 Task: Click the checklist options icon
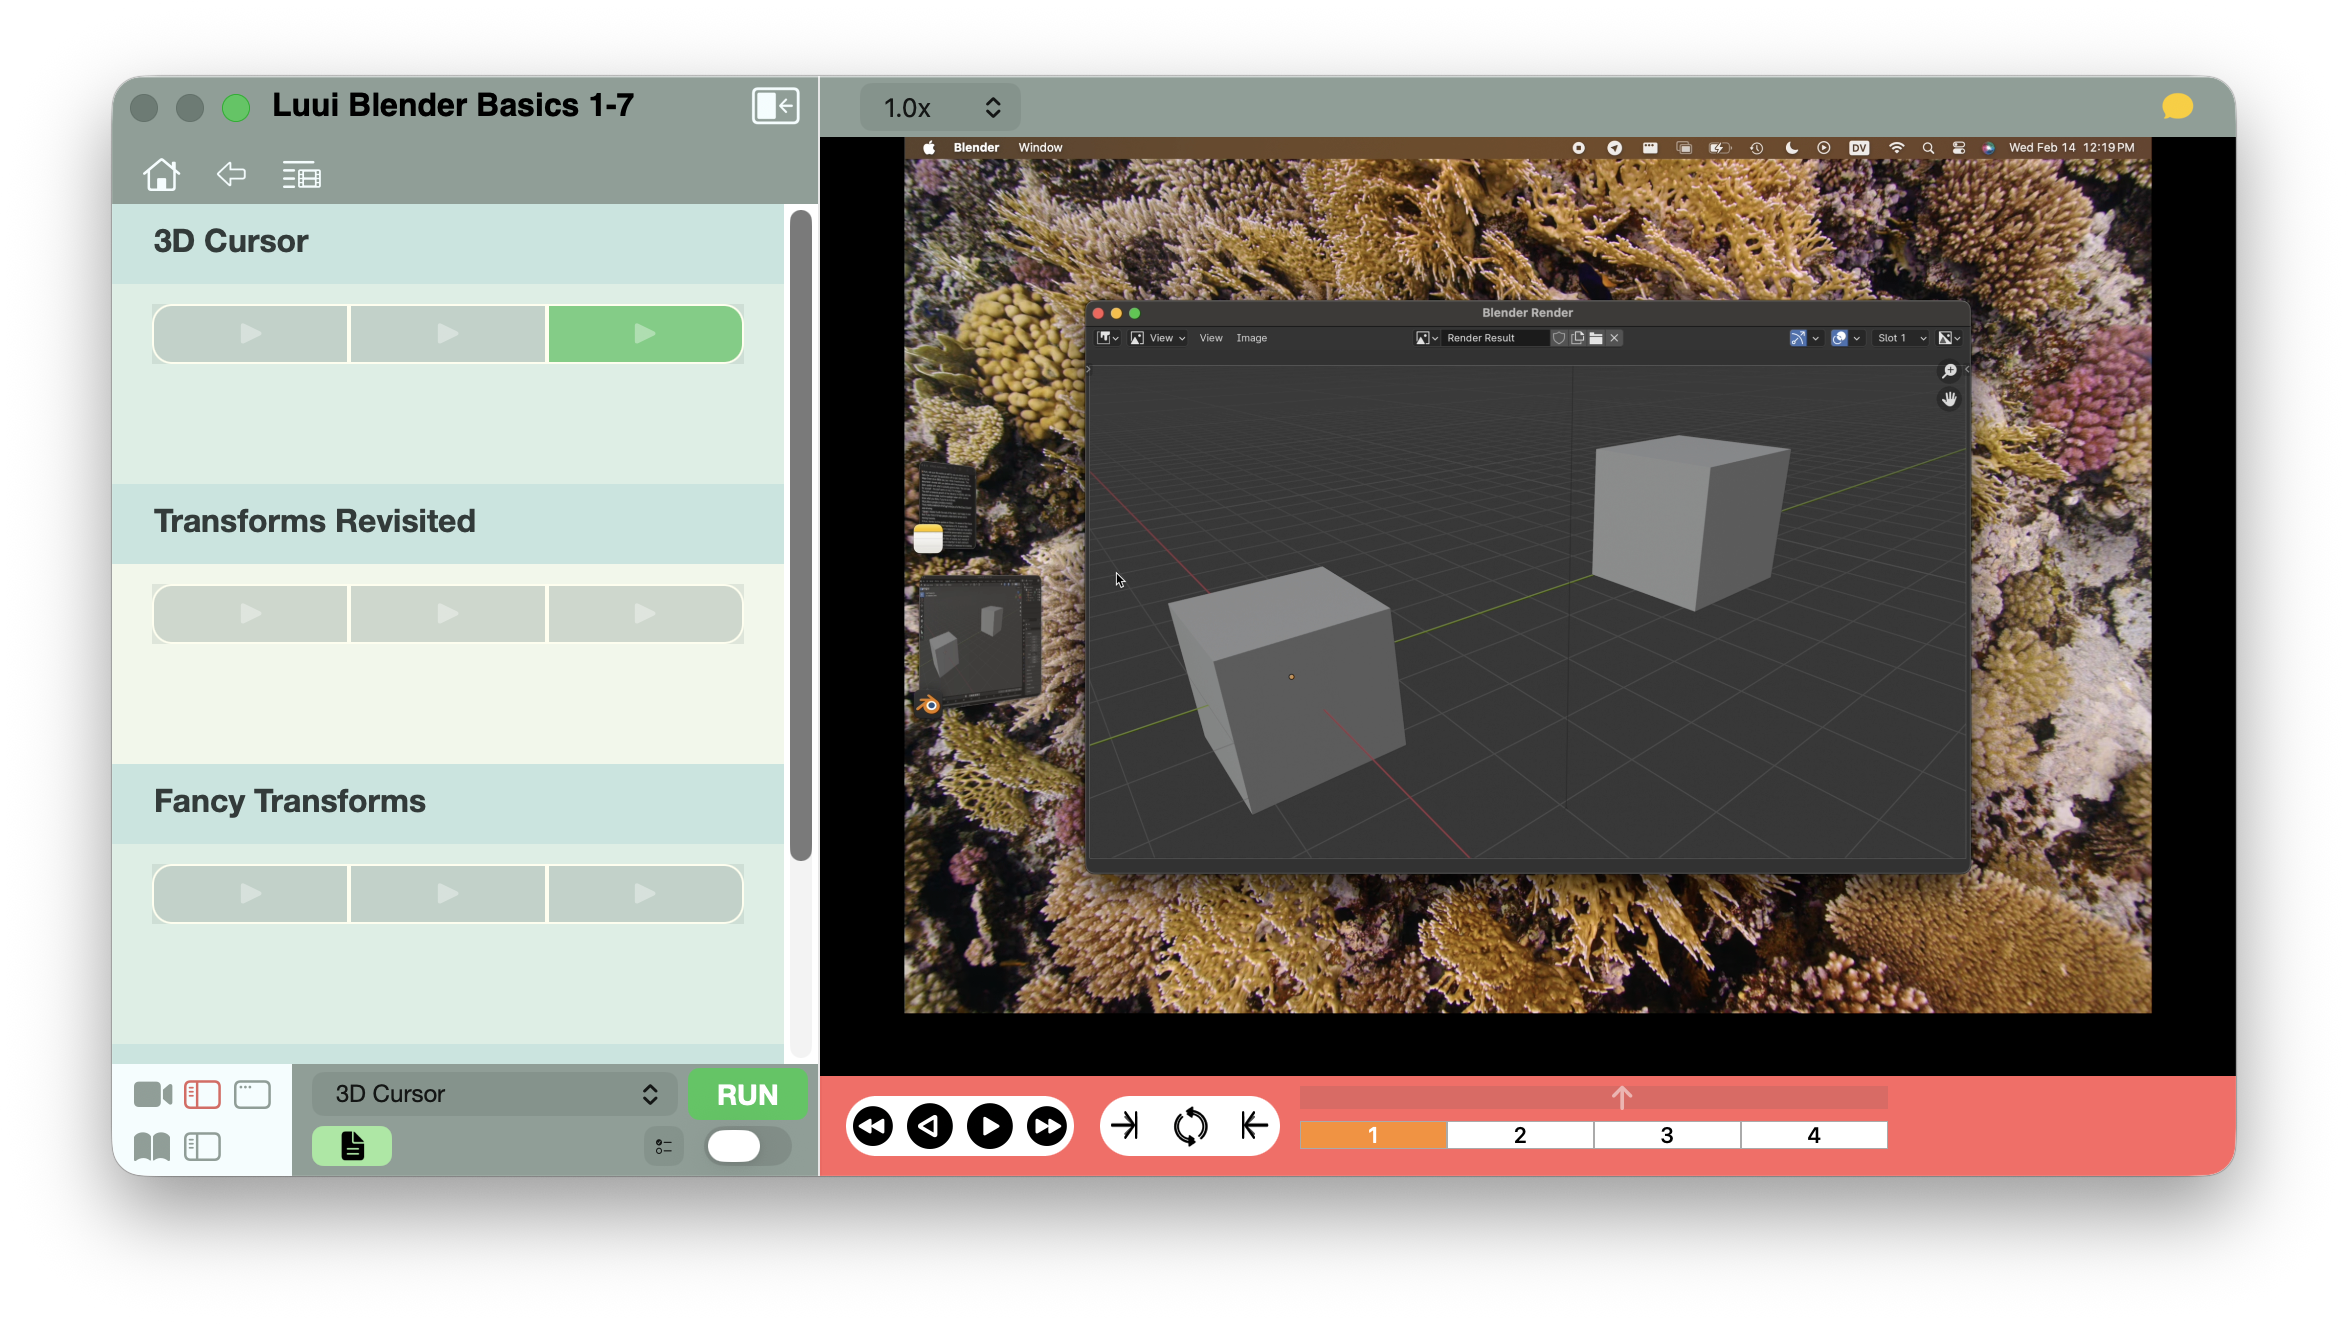tap(664, 1146)
